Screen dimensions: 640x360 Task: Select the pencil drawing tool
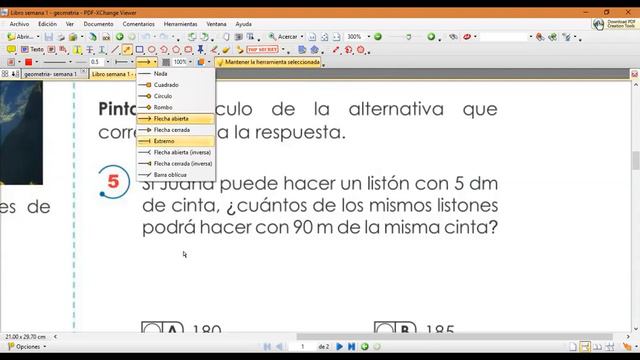pyautogui.click(x=214, y=50)
